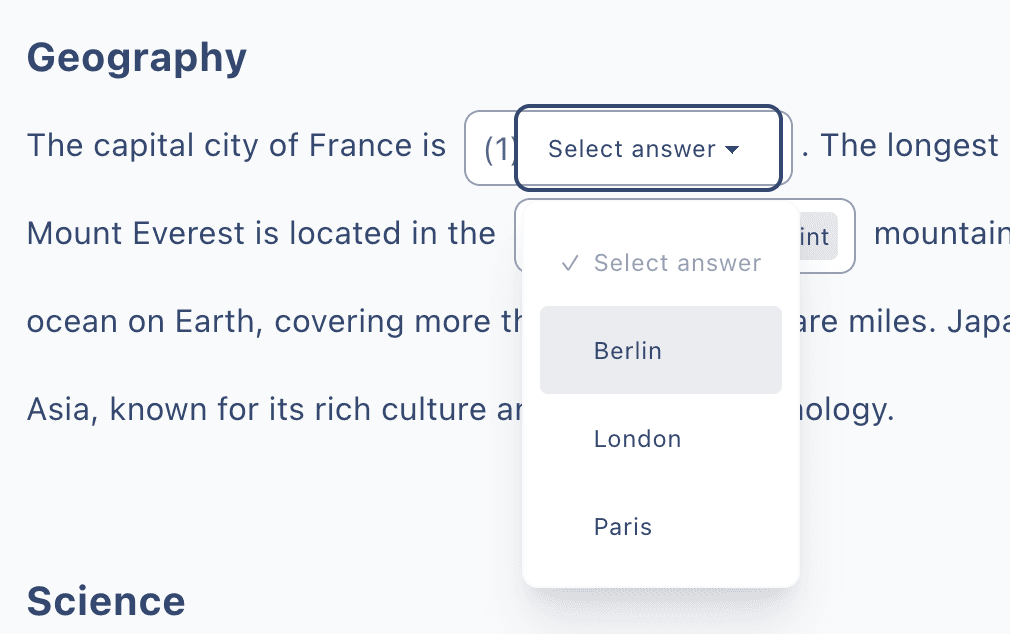Image resolution: width=1010 pixels, height=634 pixels.
Task: Click the Geography section heading
Action: click(x=136, y=57)
